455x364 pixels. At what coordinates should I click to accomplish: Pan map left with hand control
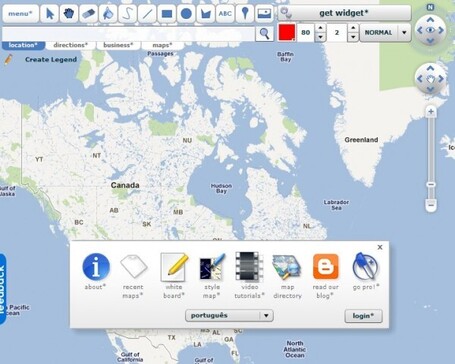pos(420,79)
